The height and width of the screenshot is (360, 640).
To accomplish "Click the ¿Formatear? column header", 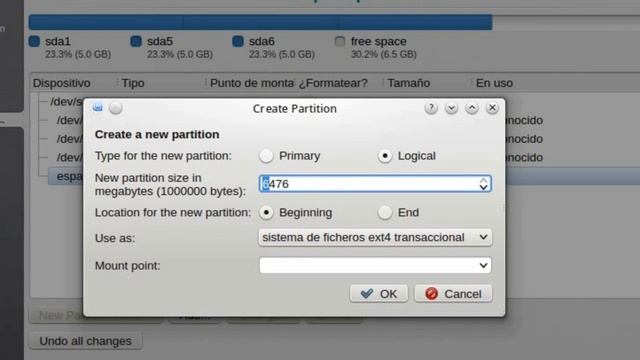I will (x=333, y=83).
